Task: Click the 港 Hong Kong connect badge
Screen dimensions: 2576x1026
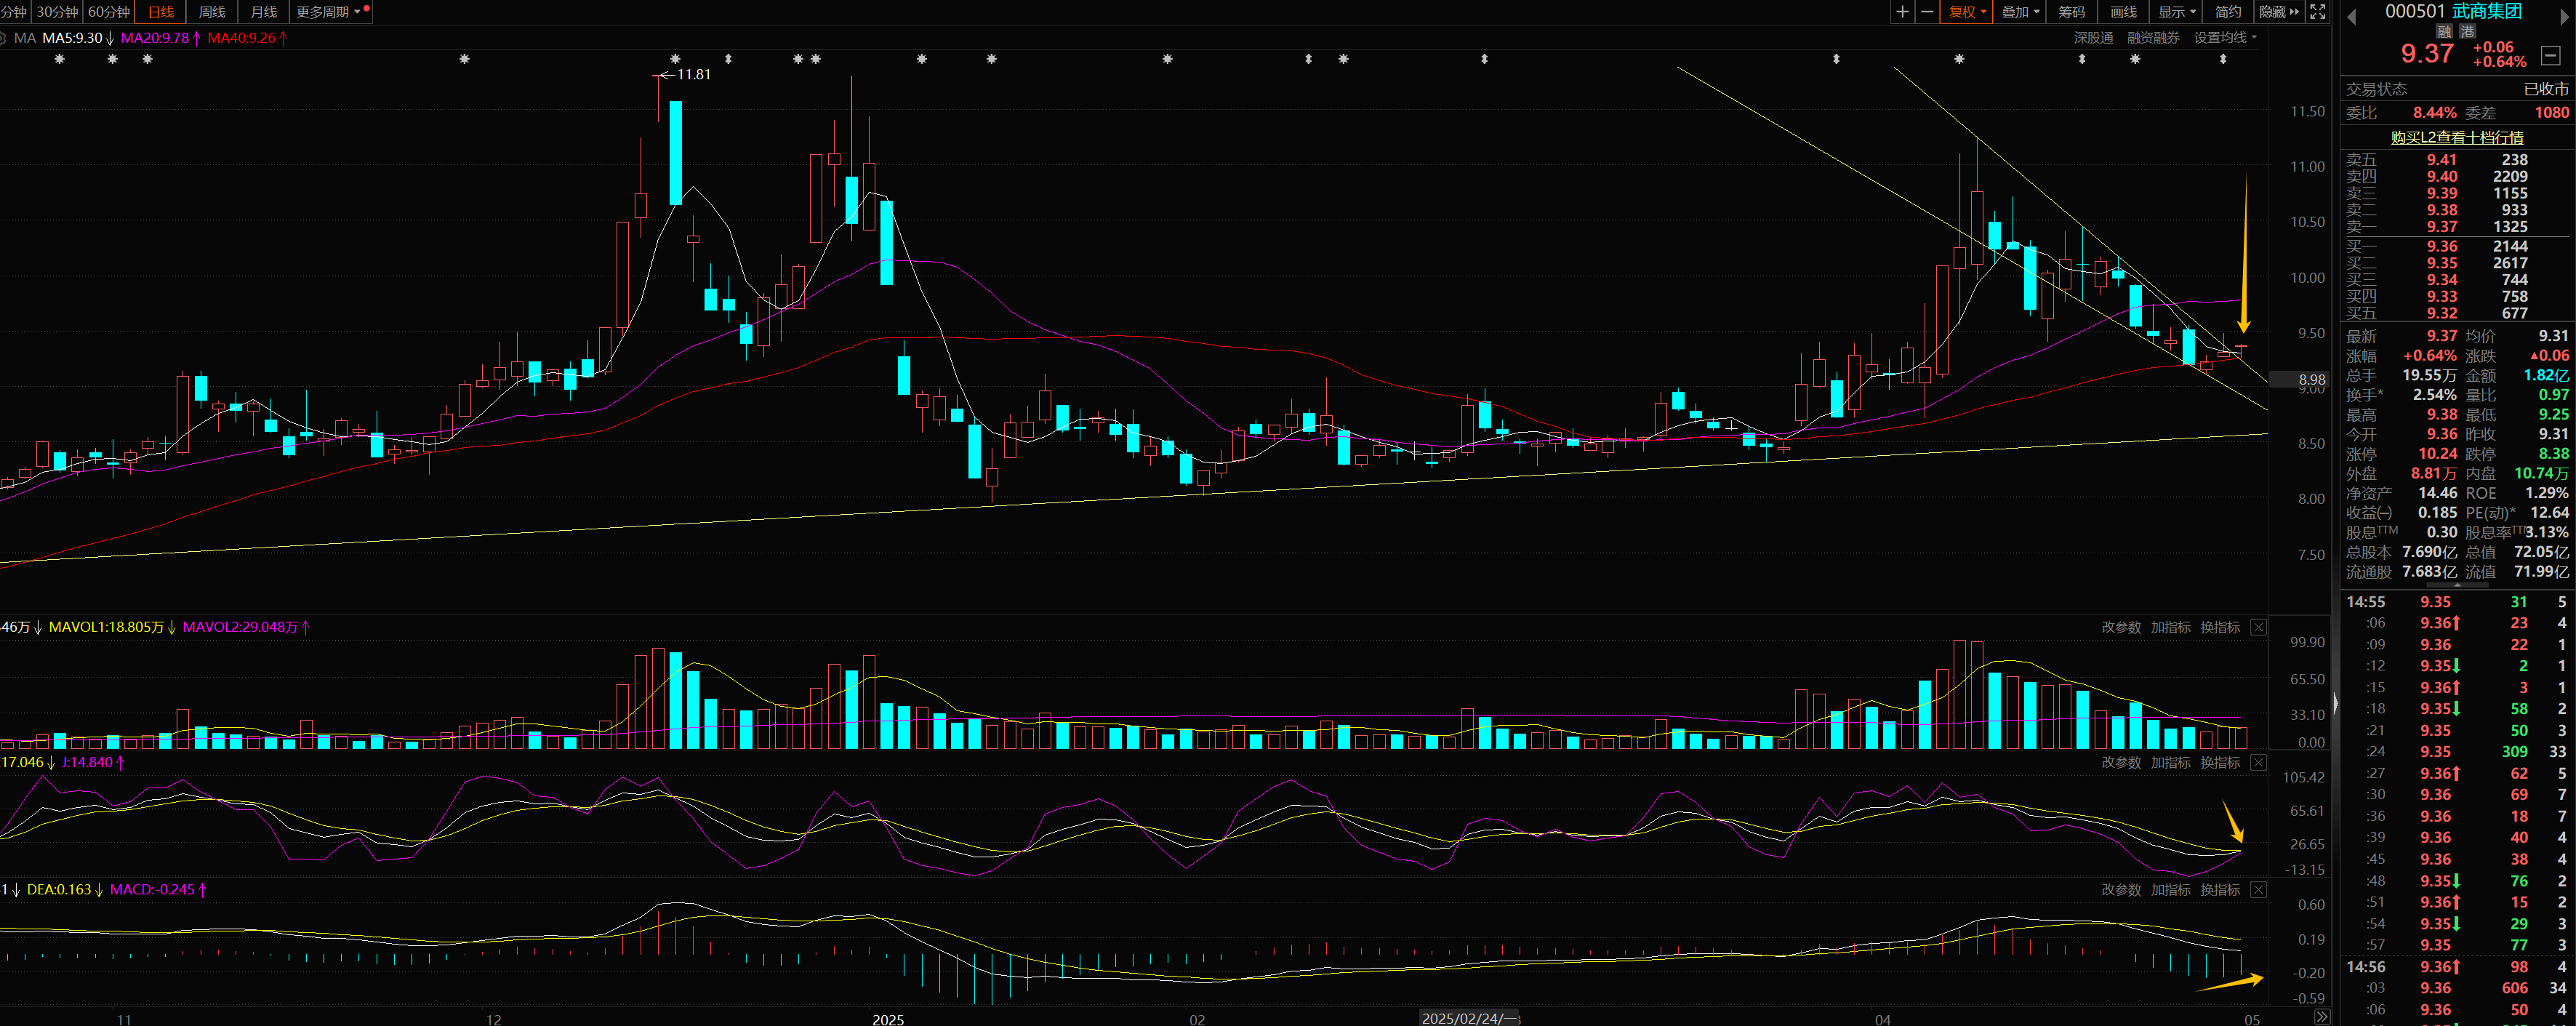Action: (2468, 31)
